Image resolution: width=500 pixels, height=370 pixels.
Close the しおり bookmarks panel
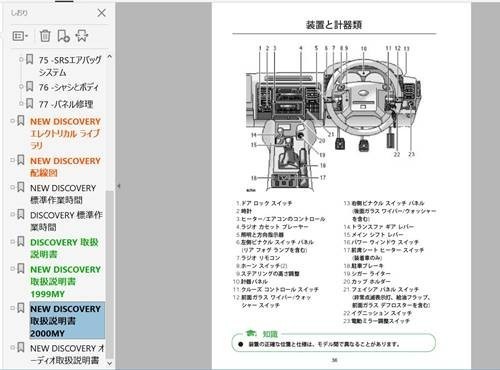tap(101, 13)
